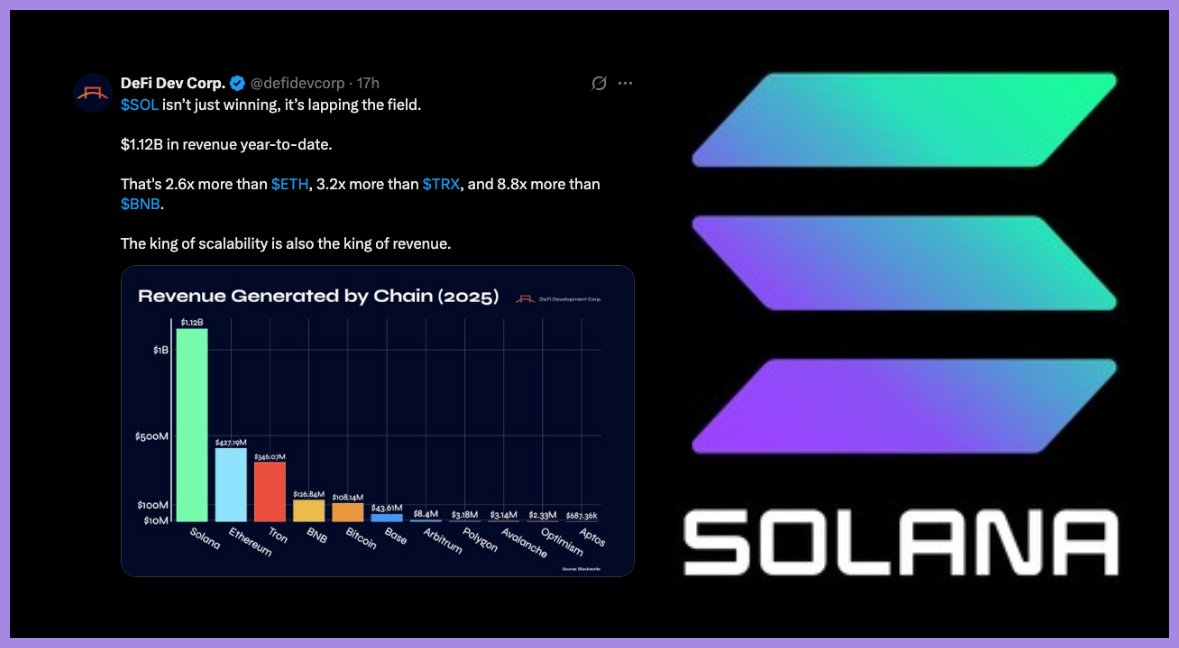
Task: Click the Grok icon on the tweet
Action: click(x=599, y=83)
